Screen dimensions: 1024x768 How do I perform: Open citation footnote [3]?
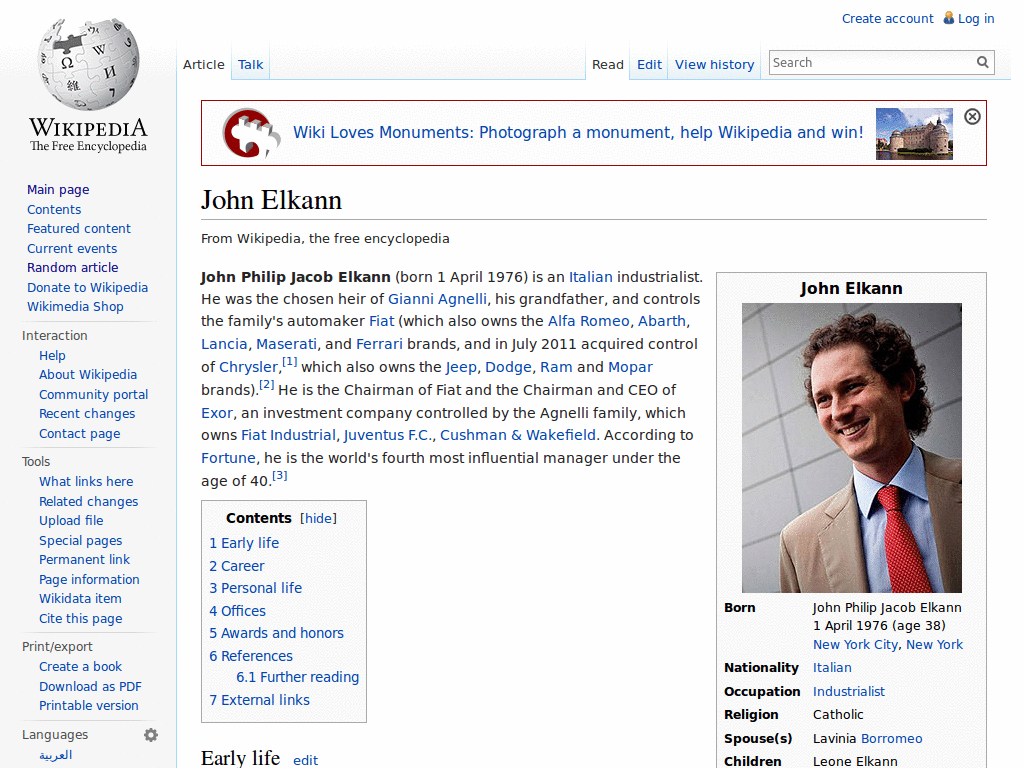(280, 475)
